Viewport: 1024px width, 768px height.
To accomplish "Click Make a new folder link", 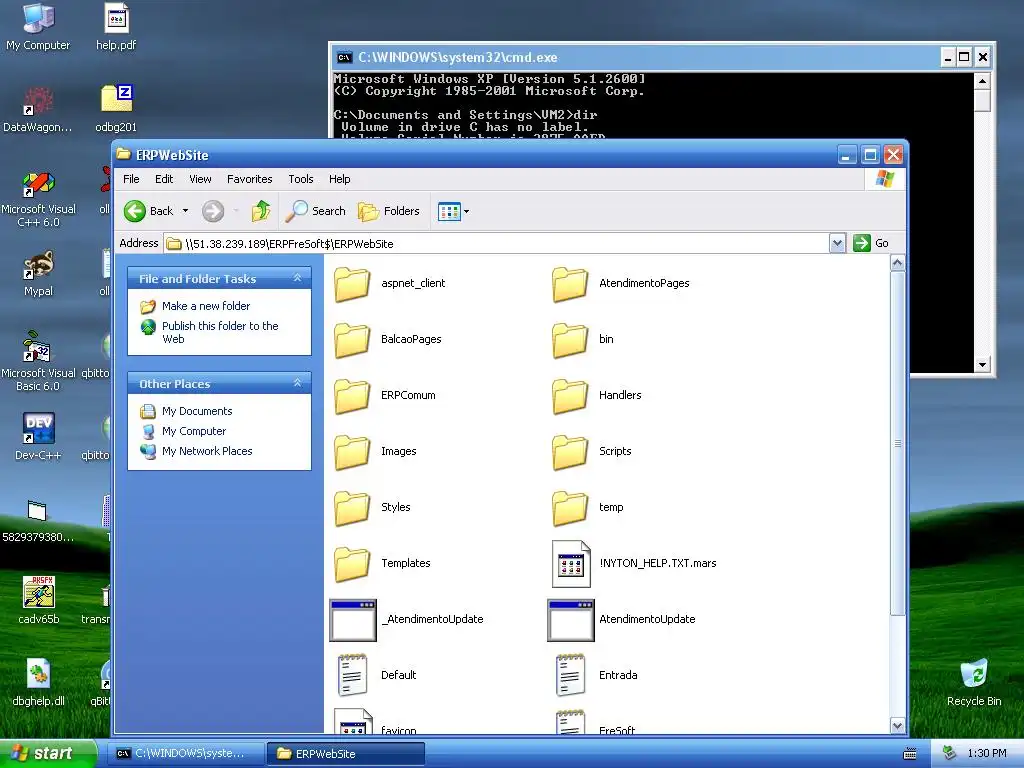I will click(206, 306).
